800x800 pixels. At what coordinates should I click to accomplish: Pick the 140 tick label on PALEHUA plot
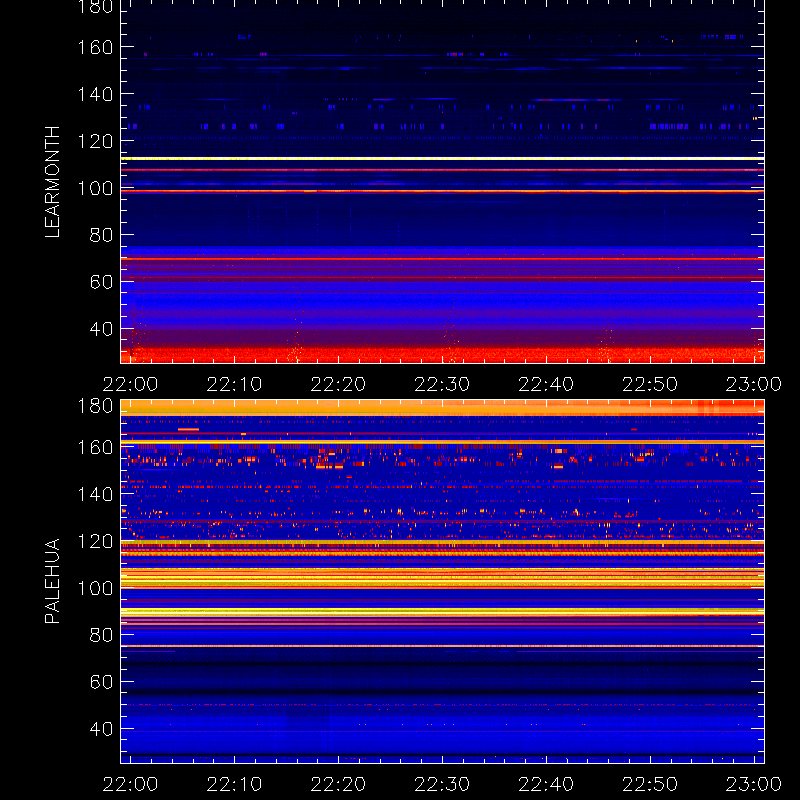[x=95, y=494]
